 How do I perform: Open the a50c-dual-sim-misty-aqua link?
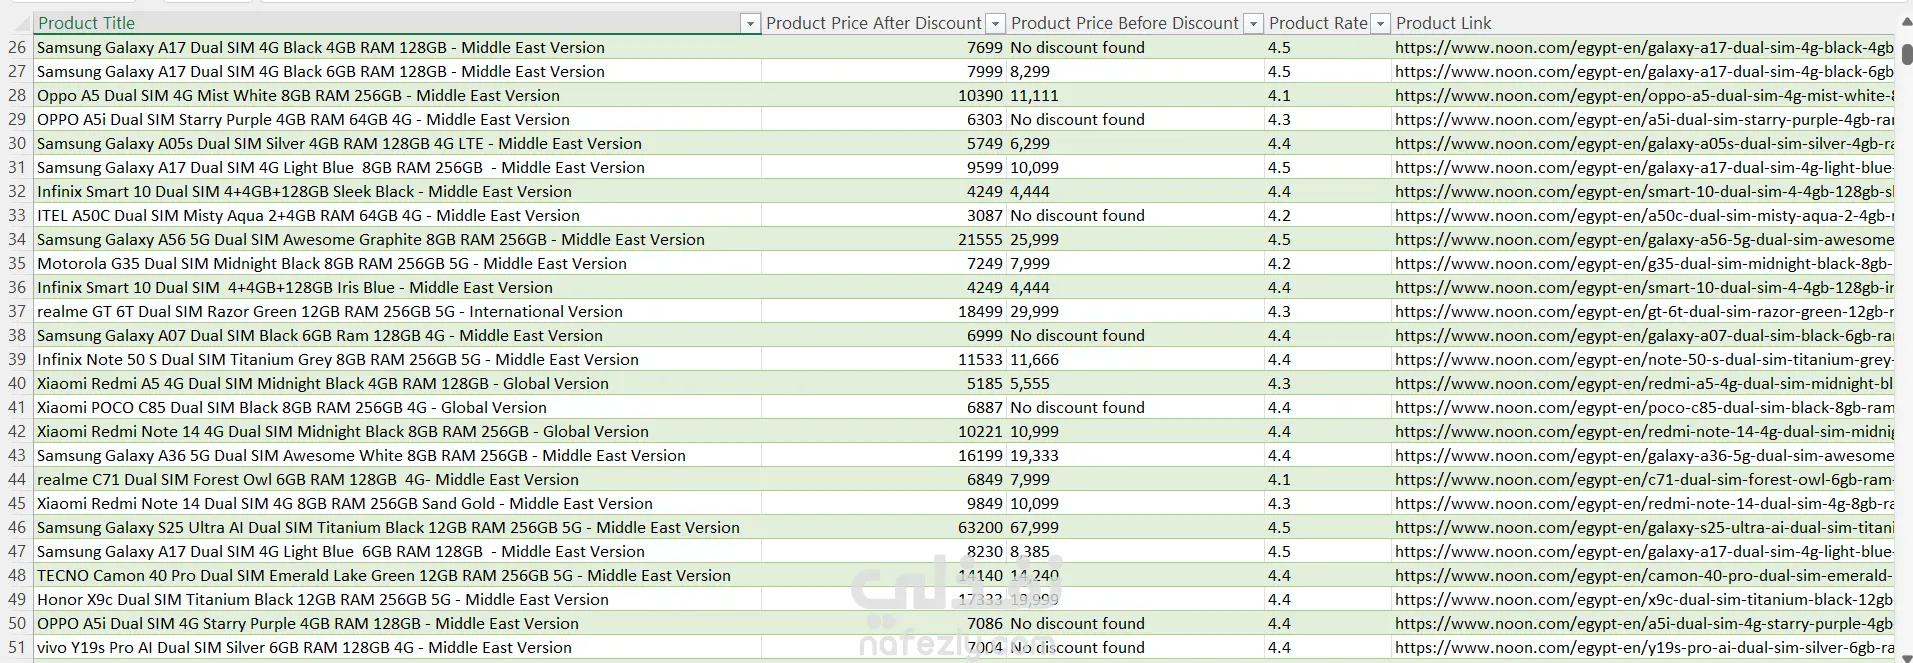pyautogui.click(x=1645, y=215)
